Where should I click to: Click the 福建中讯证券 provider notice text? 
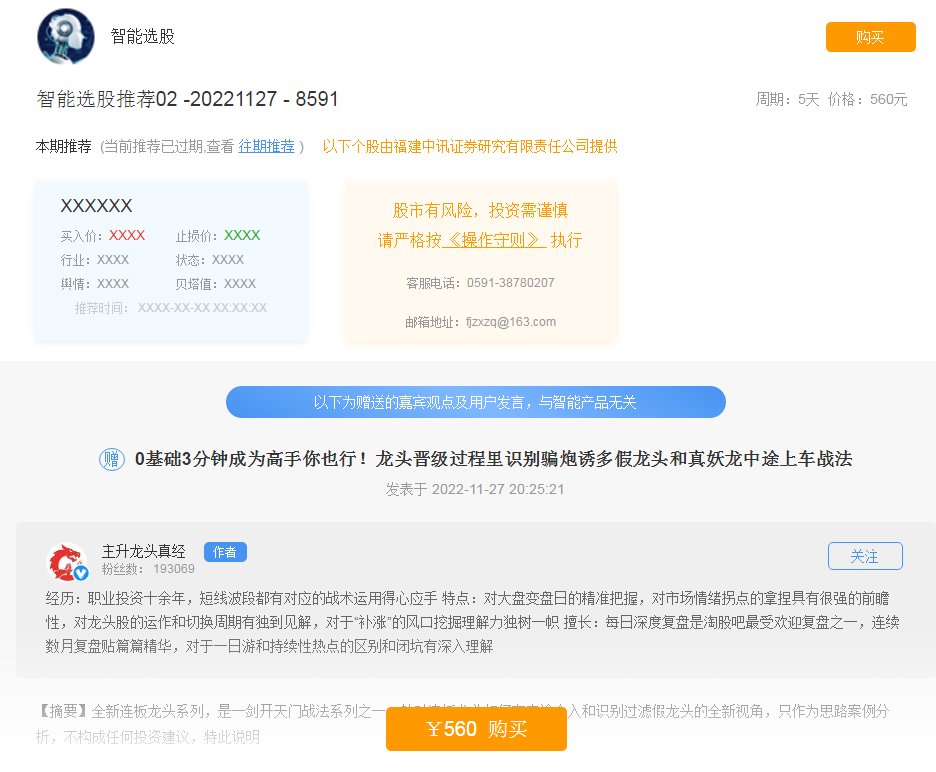[x=468, y=146]
